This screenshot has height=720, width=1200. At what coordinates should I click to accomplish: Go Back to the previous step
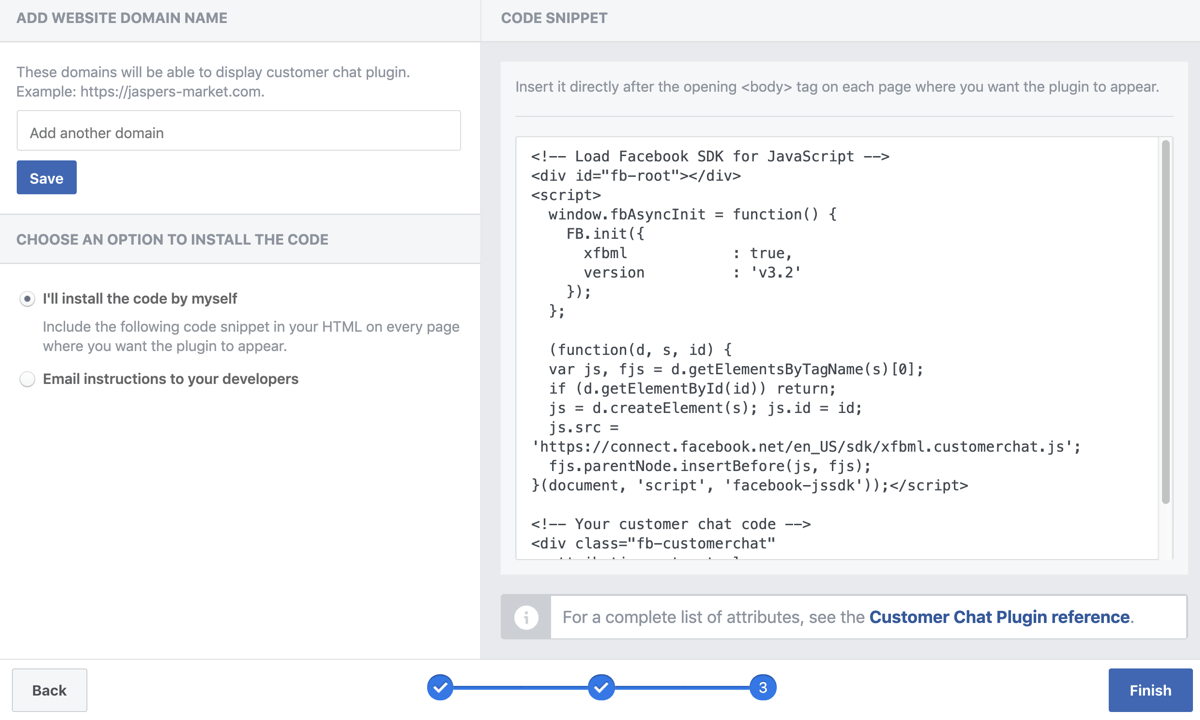click(49, 690)
